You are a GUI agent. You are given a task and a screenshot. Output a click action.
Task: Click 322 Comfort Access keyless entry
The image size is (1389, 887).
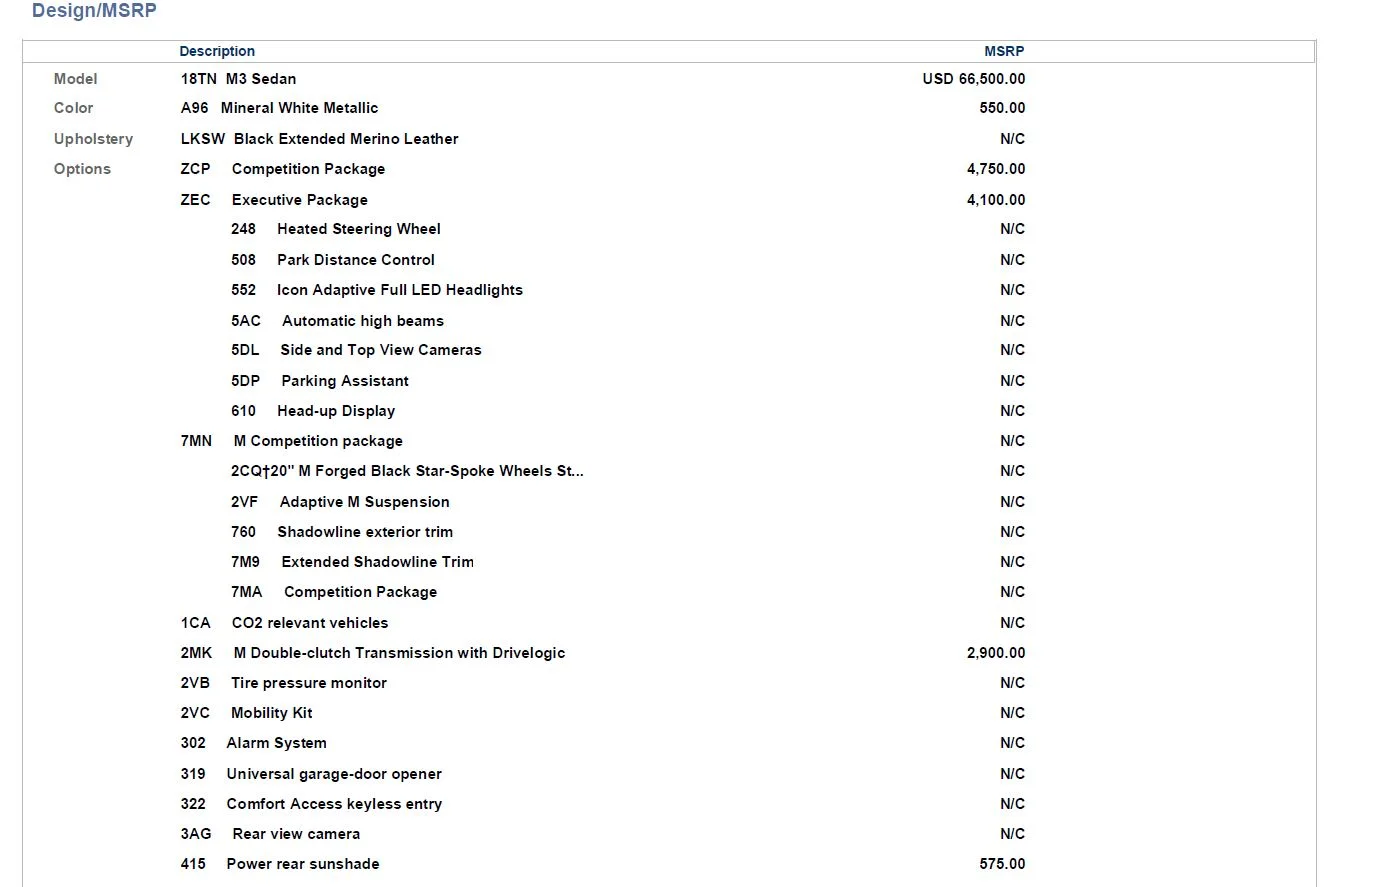click(311, 804)
